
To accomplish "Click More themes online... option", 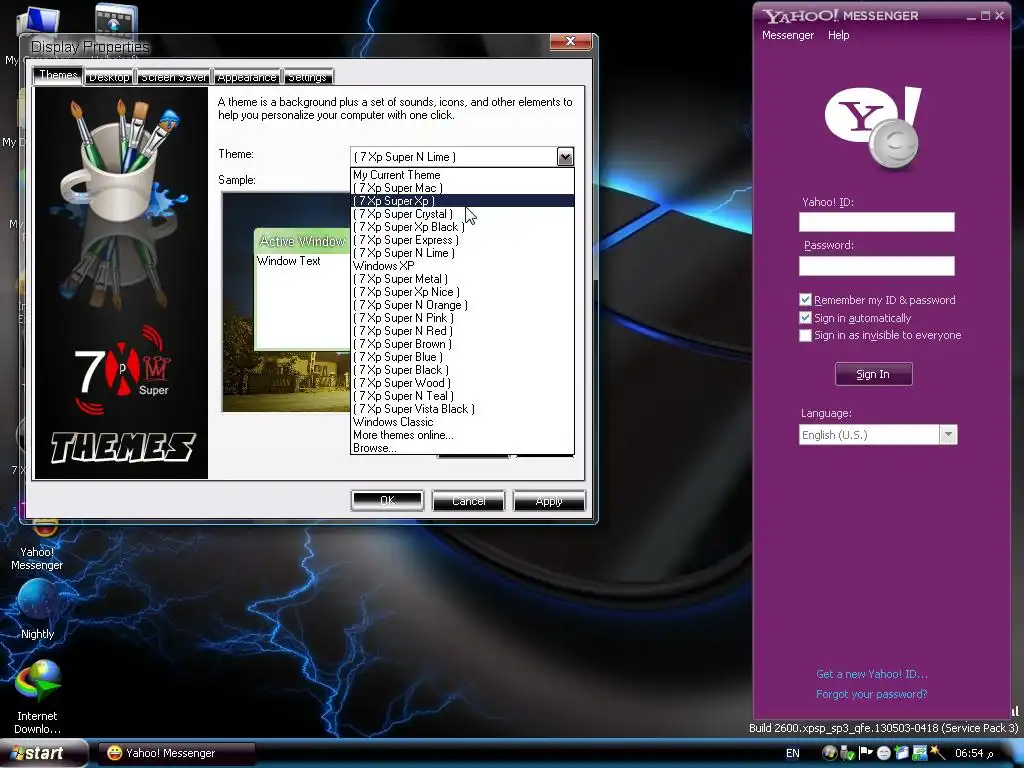I will (462, 435).
